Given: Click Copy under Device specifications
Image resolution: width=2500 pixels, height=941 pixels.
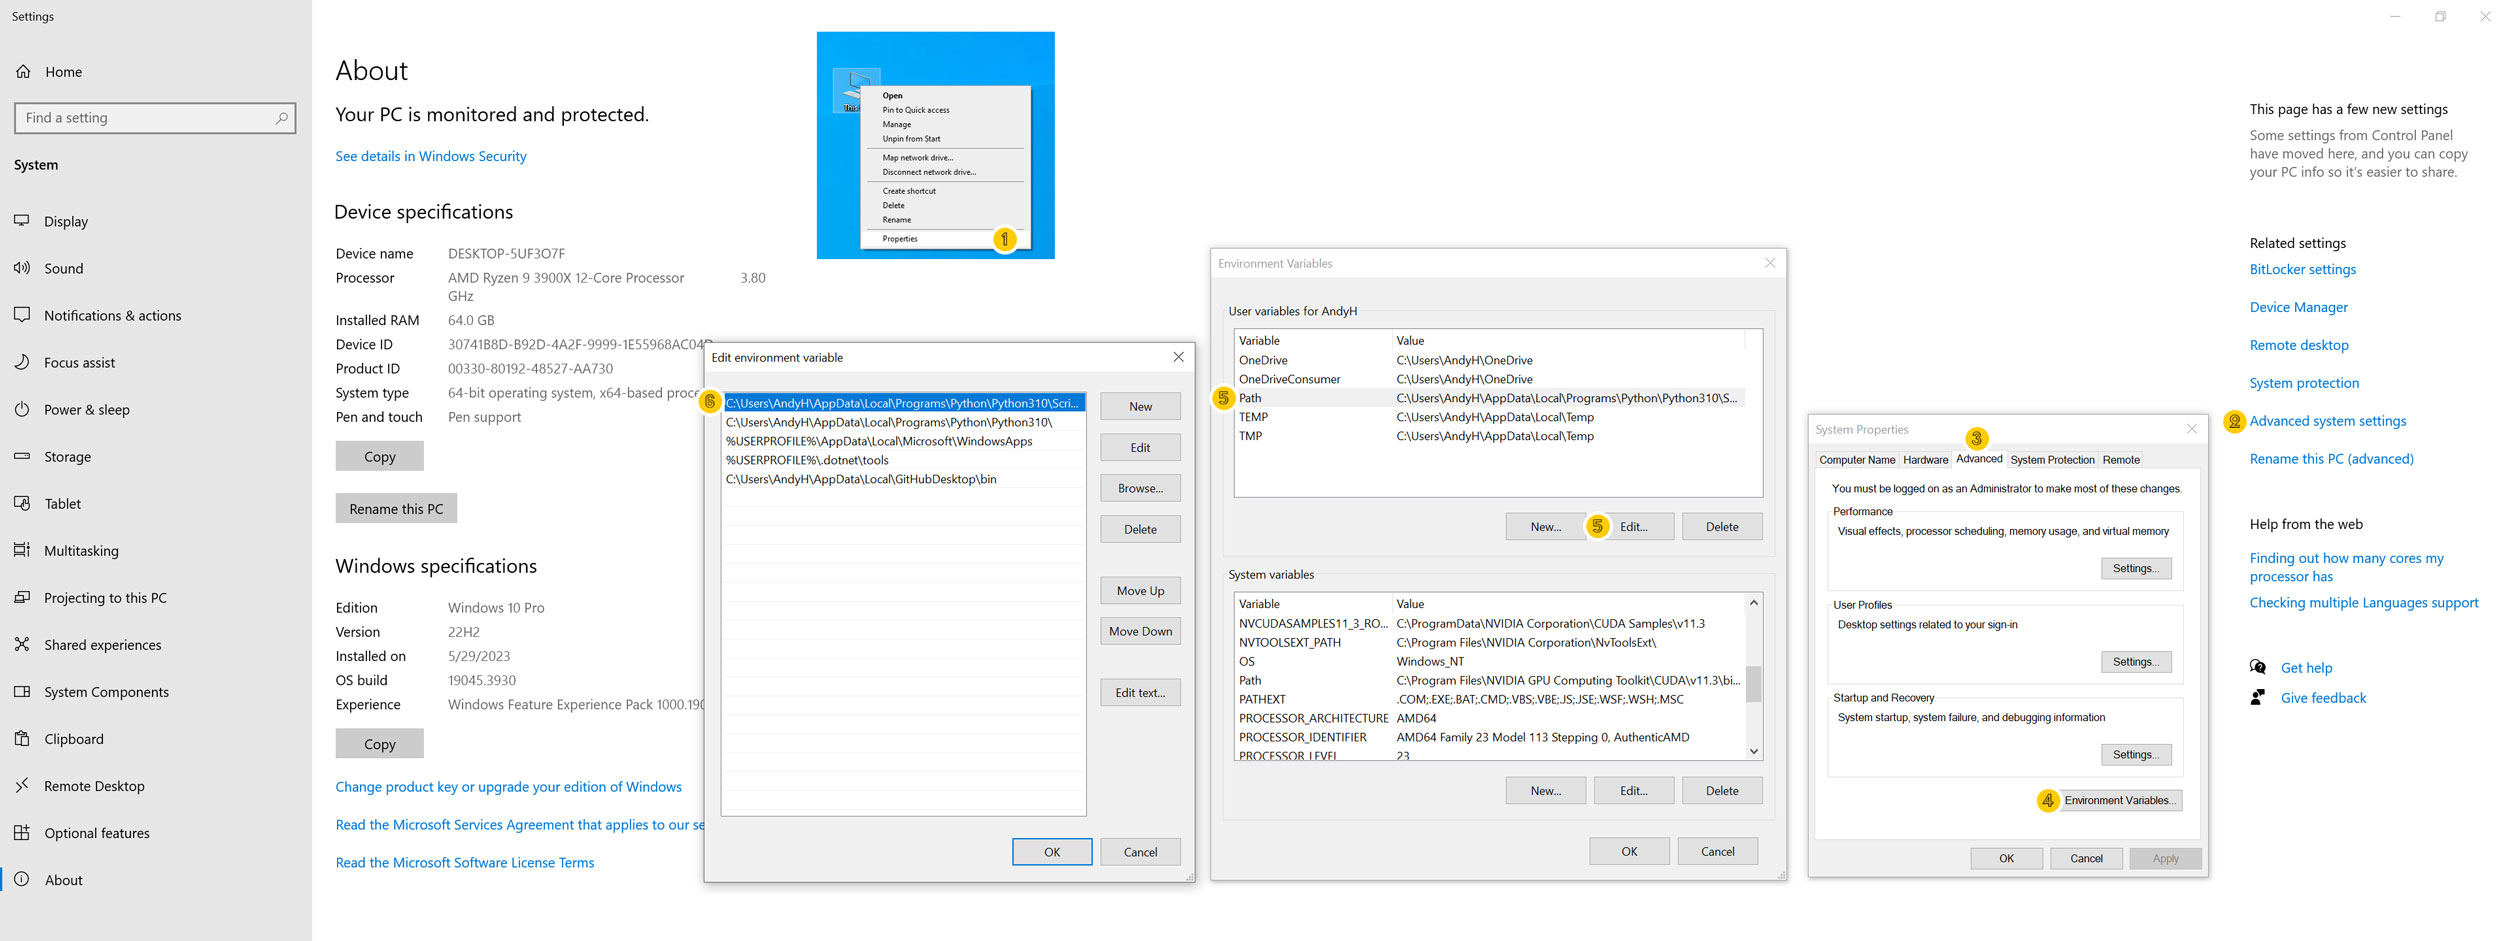Looking at the screenshot, I should coord(379,456).
